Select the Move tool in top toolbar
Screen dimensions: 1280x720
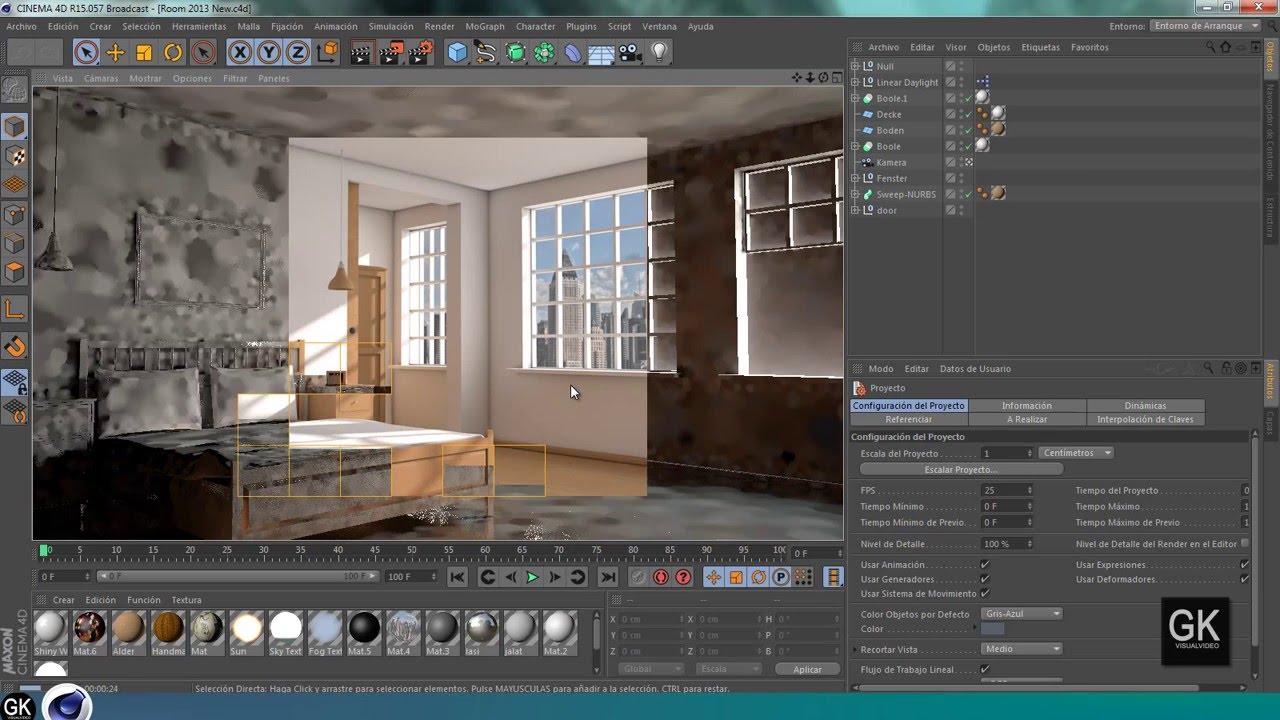tap(115, 53)
